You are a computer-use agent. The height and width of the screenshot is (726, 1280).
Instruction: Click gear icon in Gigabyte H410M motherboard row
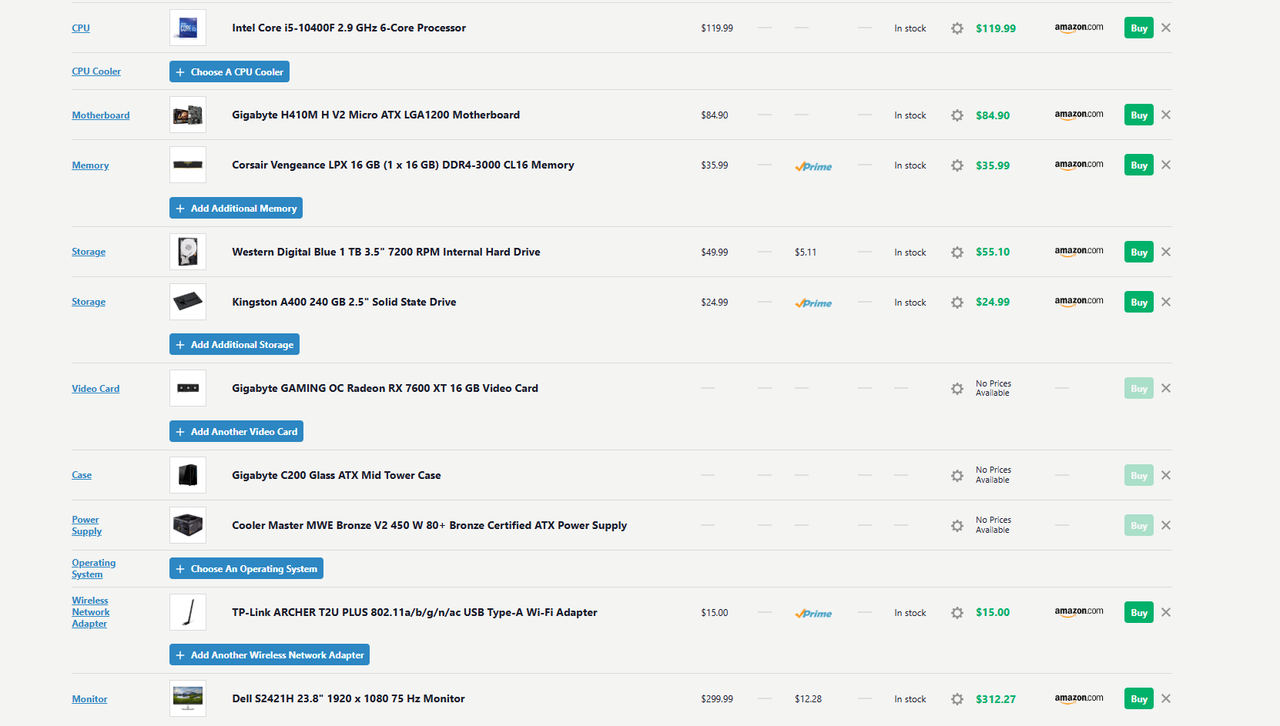tap(957, 115)
